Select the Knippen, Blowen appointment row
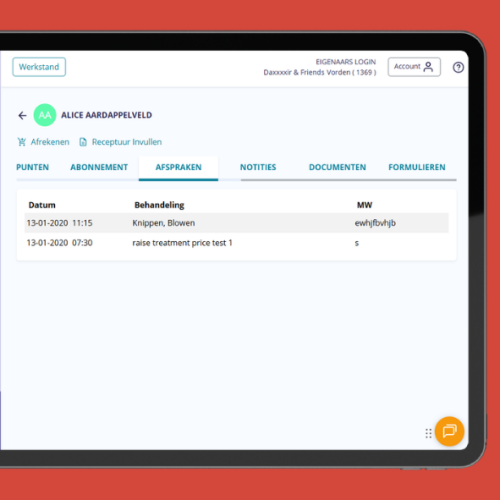Viewport: 500px width, 500px height. tap(236, 223)
